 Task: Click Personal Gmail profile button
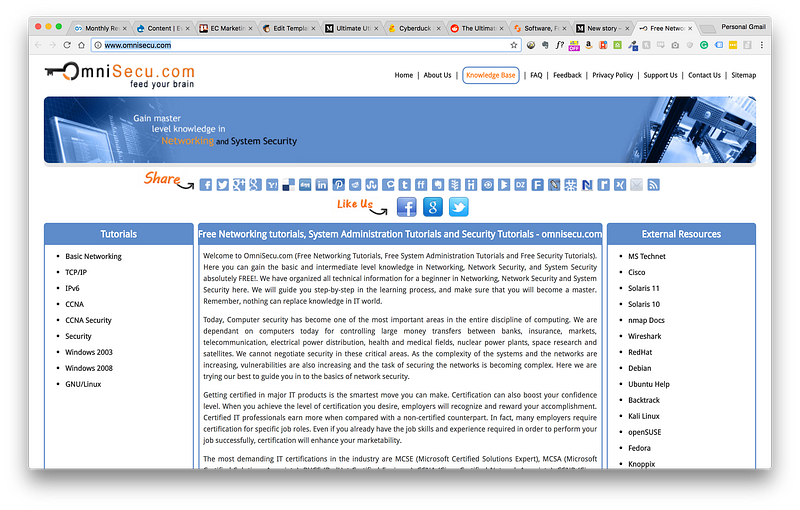pyautogui.click(x=743, y=27)
